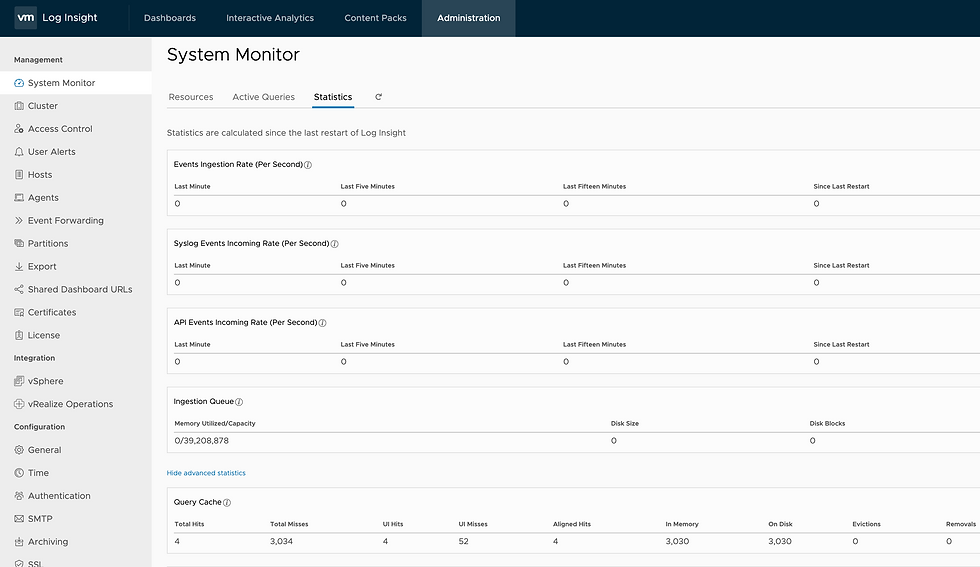Switch to the Resources tab
980x567 pixels.
pyautogui.click(x=191, y=97)
